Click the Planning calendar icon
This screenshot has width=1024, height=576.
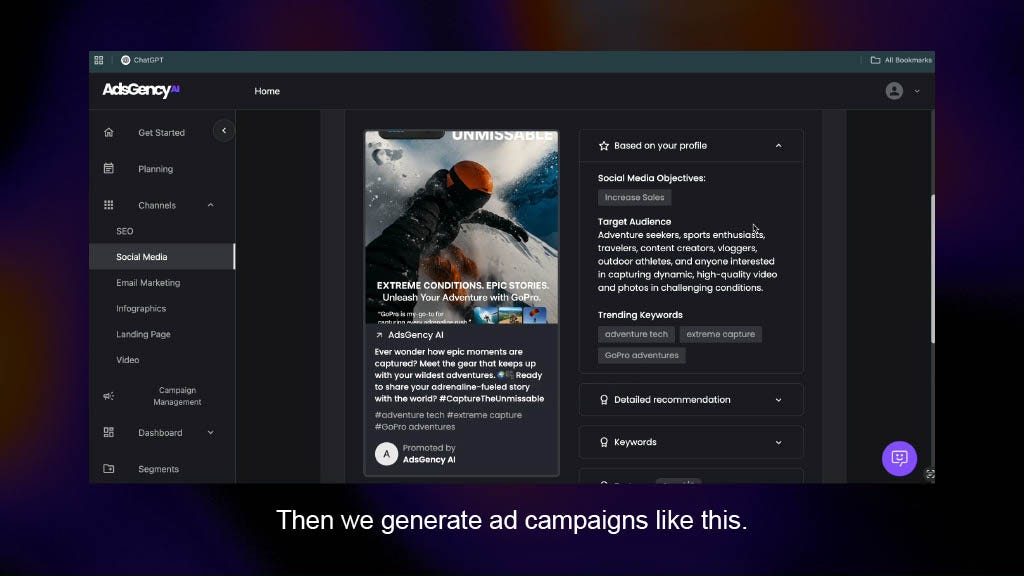click(109, 168)
